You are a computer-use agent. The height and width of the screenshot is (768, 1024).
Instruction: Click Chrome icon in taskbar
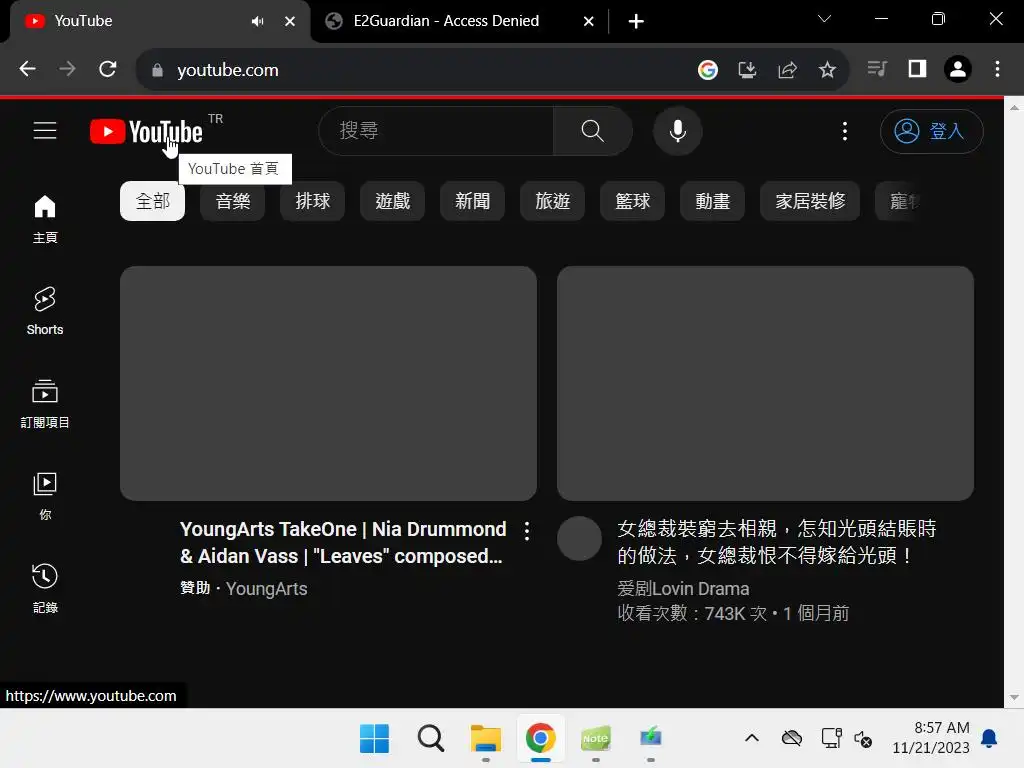click(x=541, y=739)
